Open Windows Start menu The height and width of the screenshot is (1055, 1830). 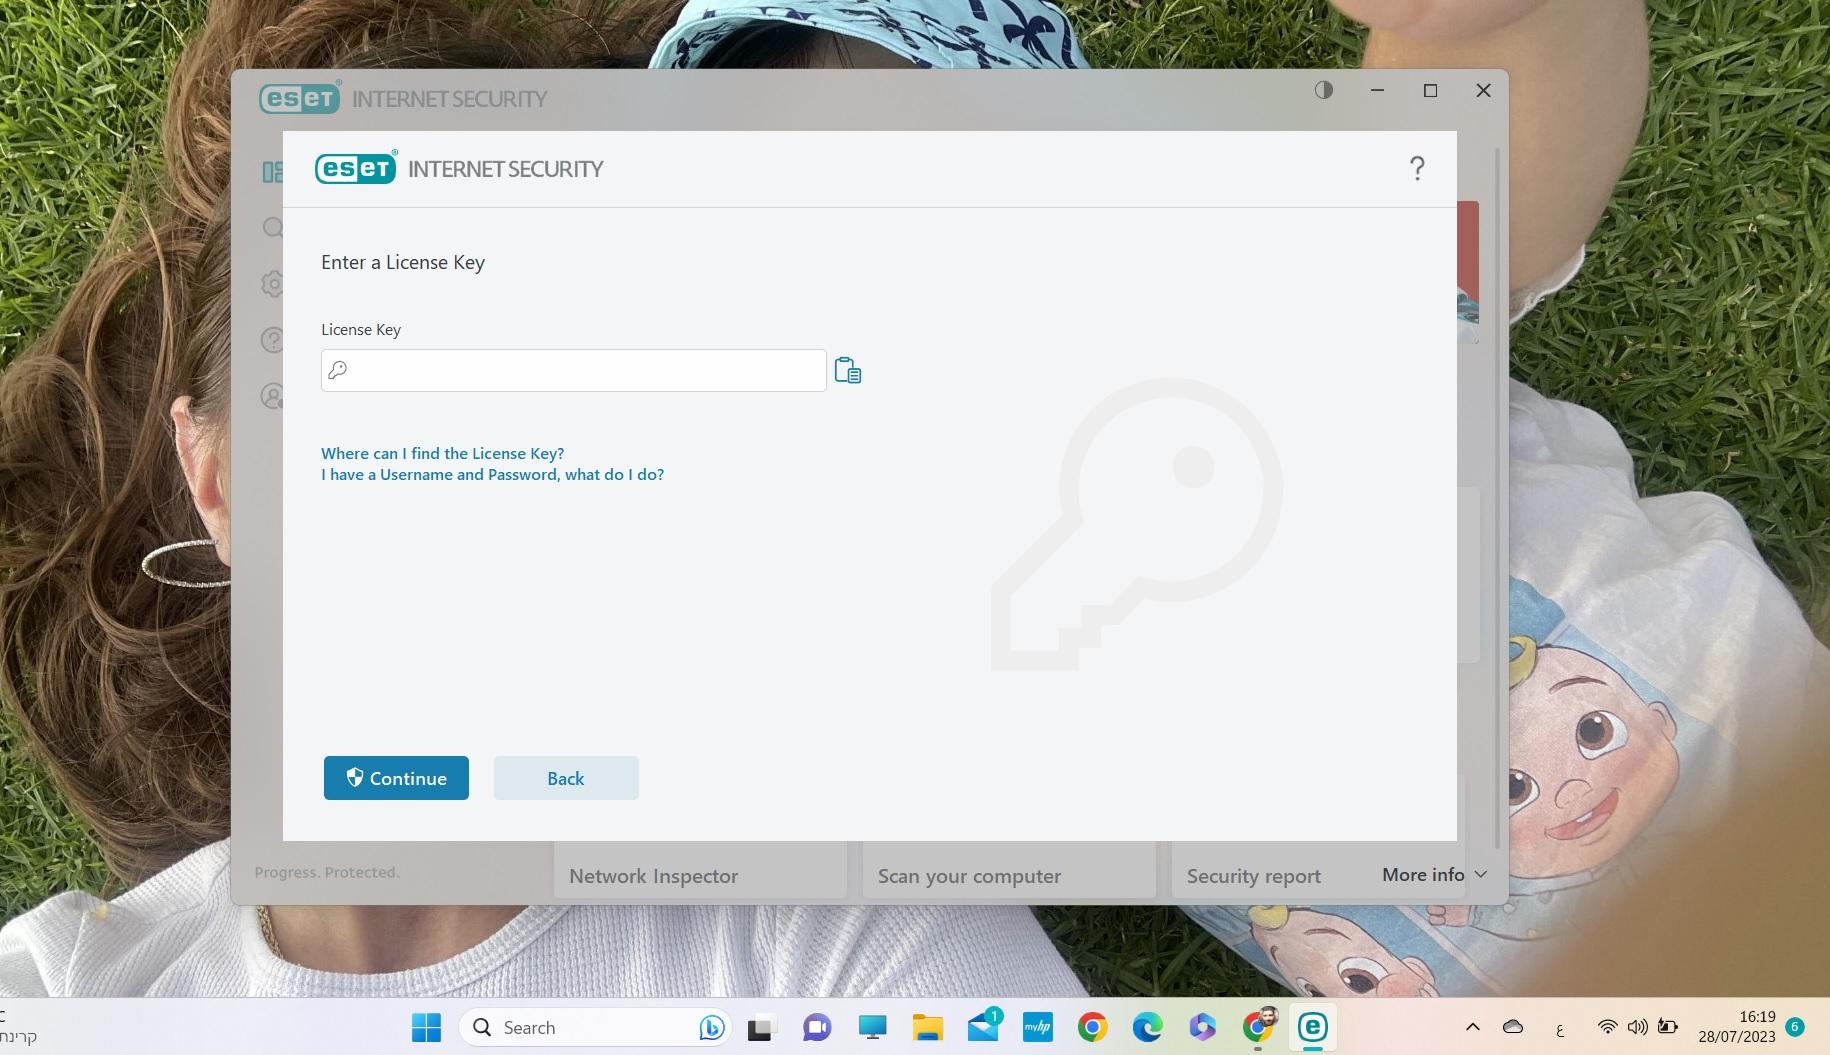coord(427,1027)
